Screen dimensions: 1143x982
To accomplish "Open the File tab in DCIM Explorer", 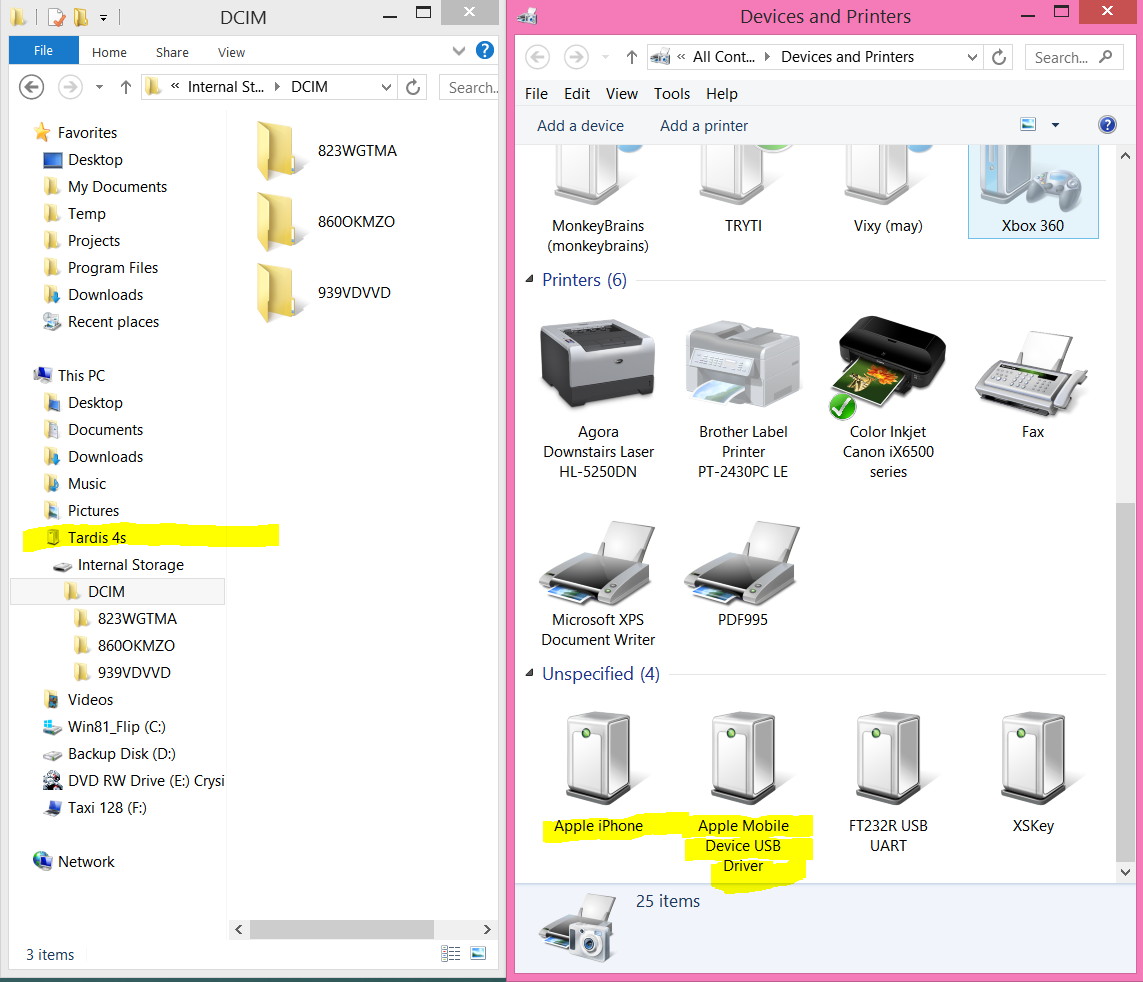I will pyautogui.click(x=43, y=51).
